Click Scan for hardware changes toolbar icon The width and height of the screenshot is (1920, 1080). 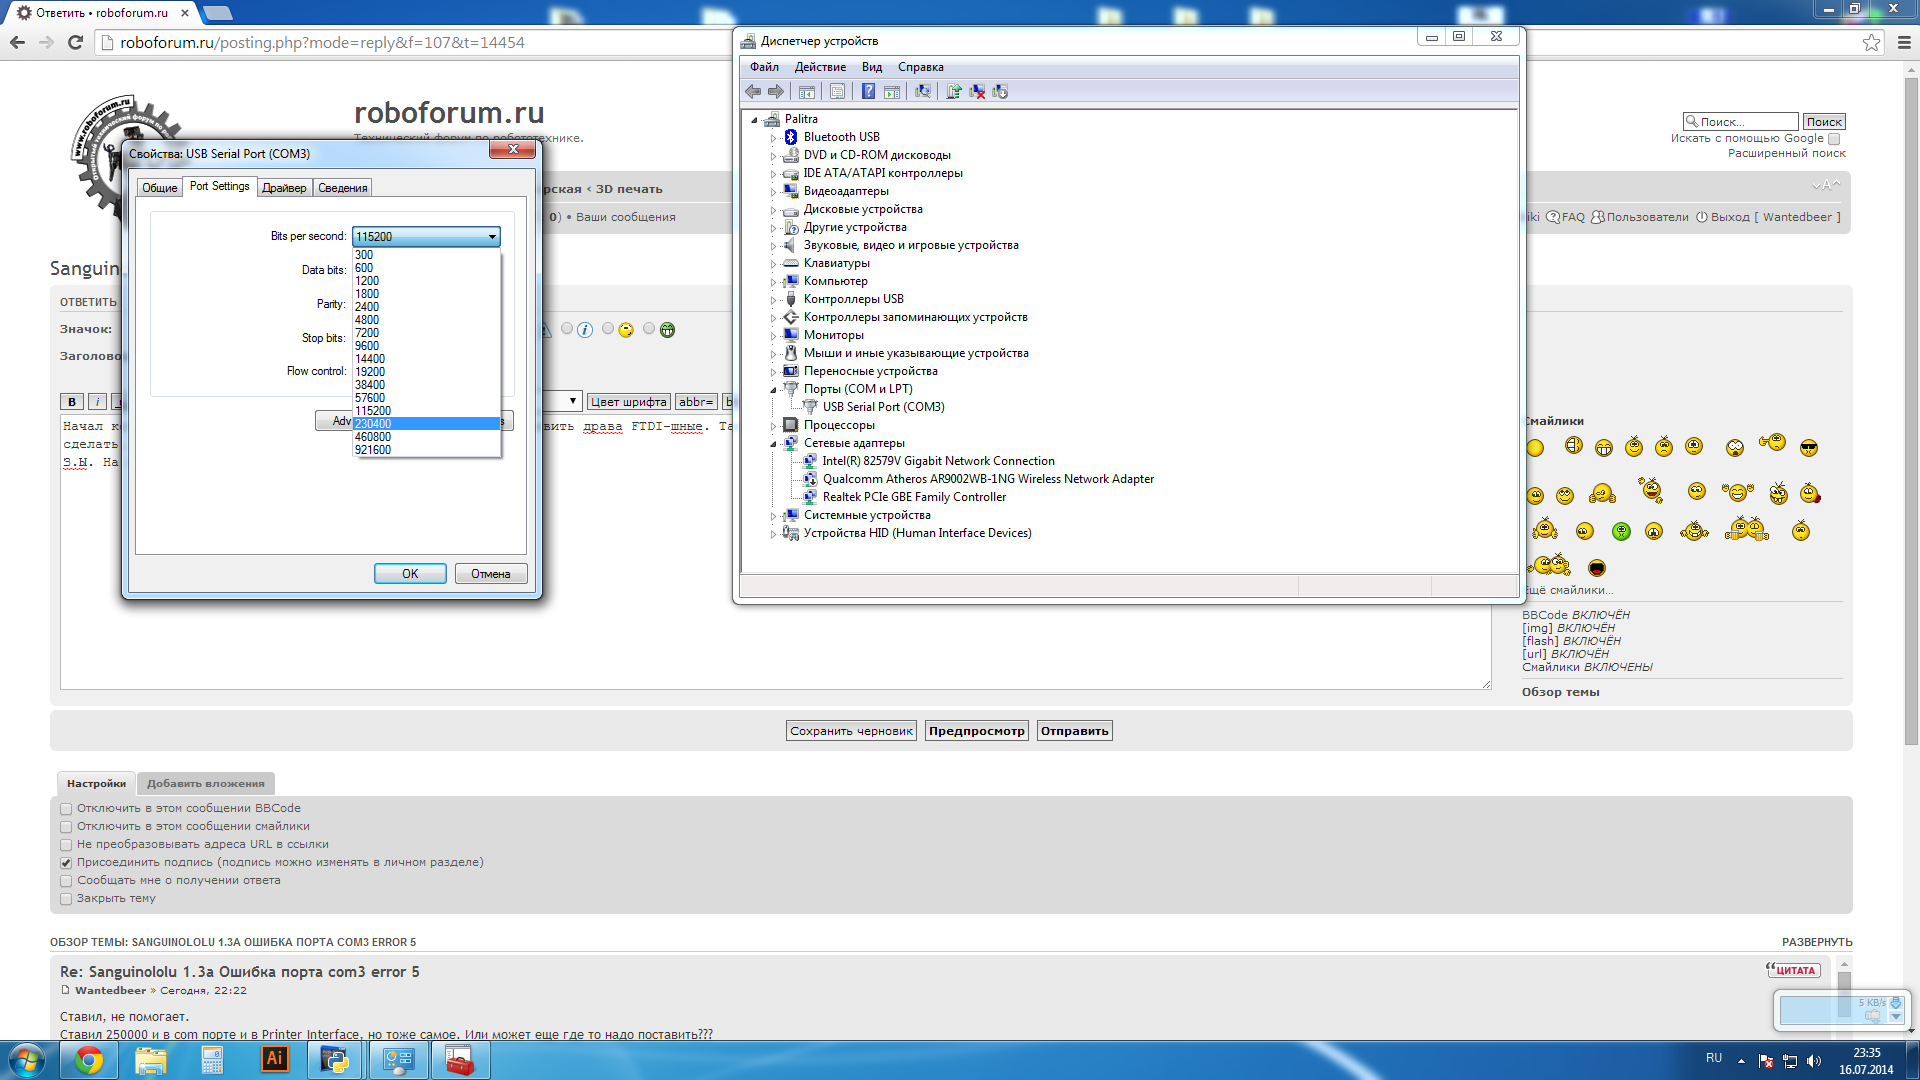click(x=923, y=91)
